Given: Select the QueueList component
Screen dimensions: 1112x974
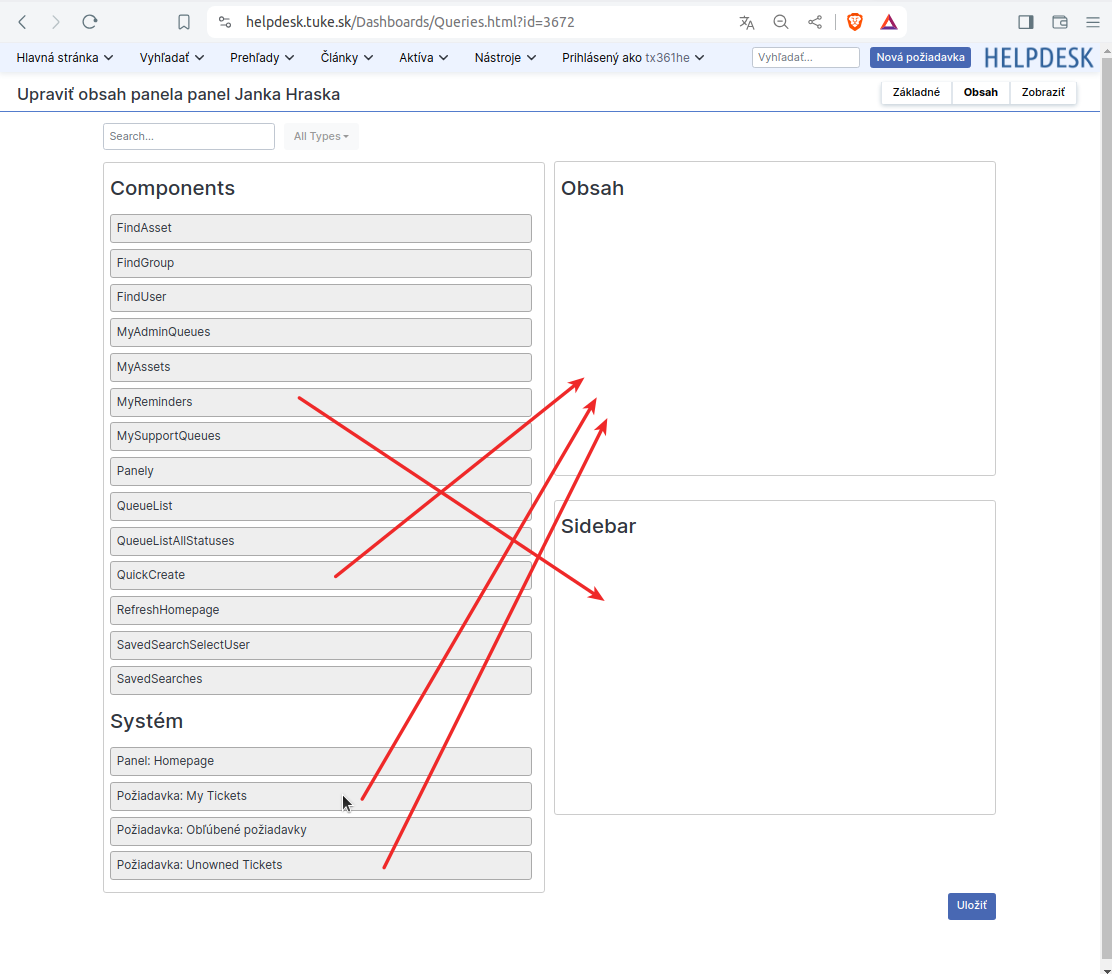Looking at the screenshot, I should coord(321,507).
